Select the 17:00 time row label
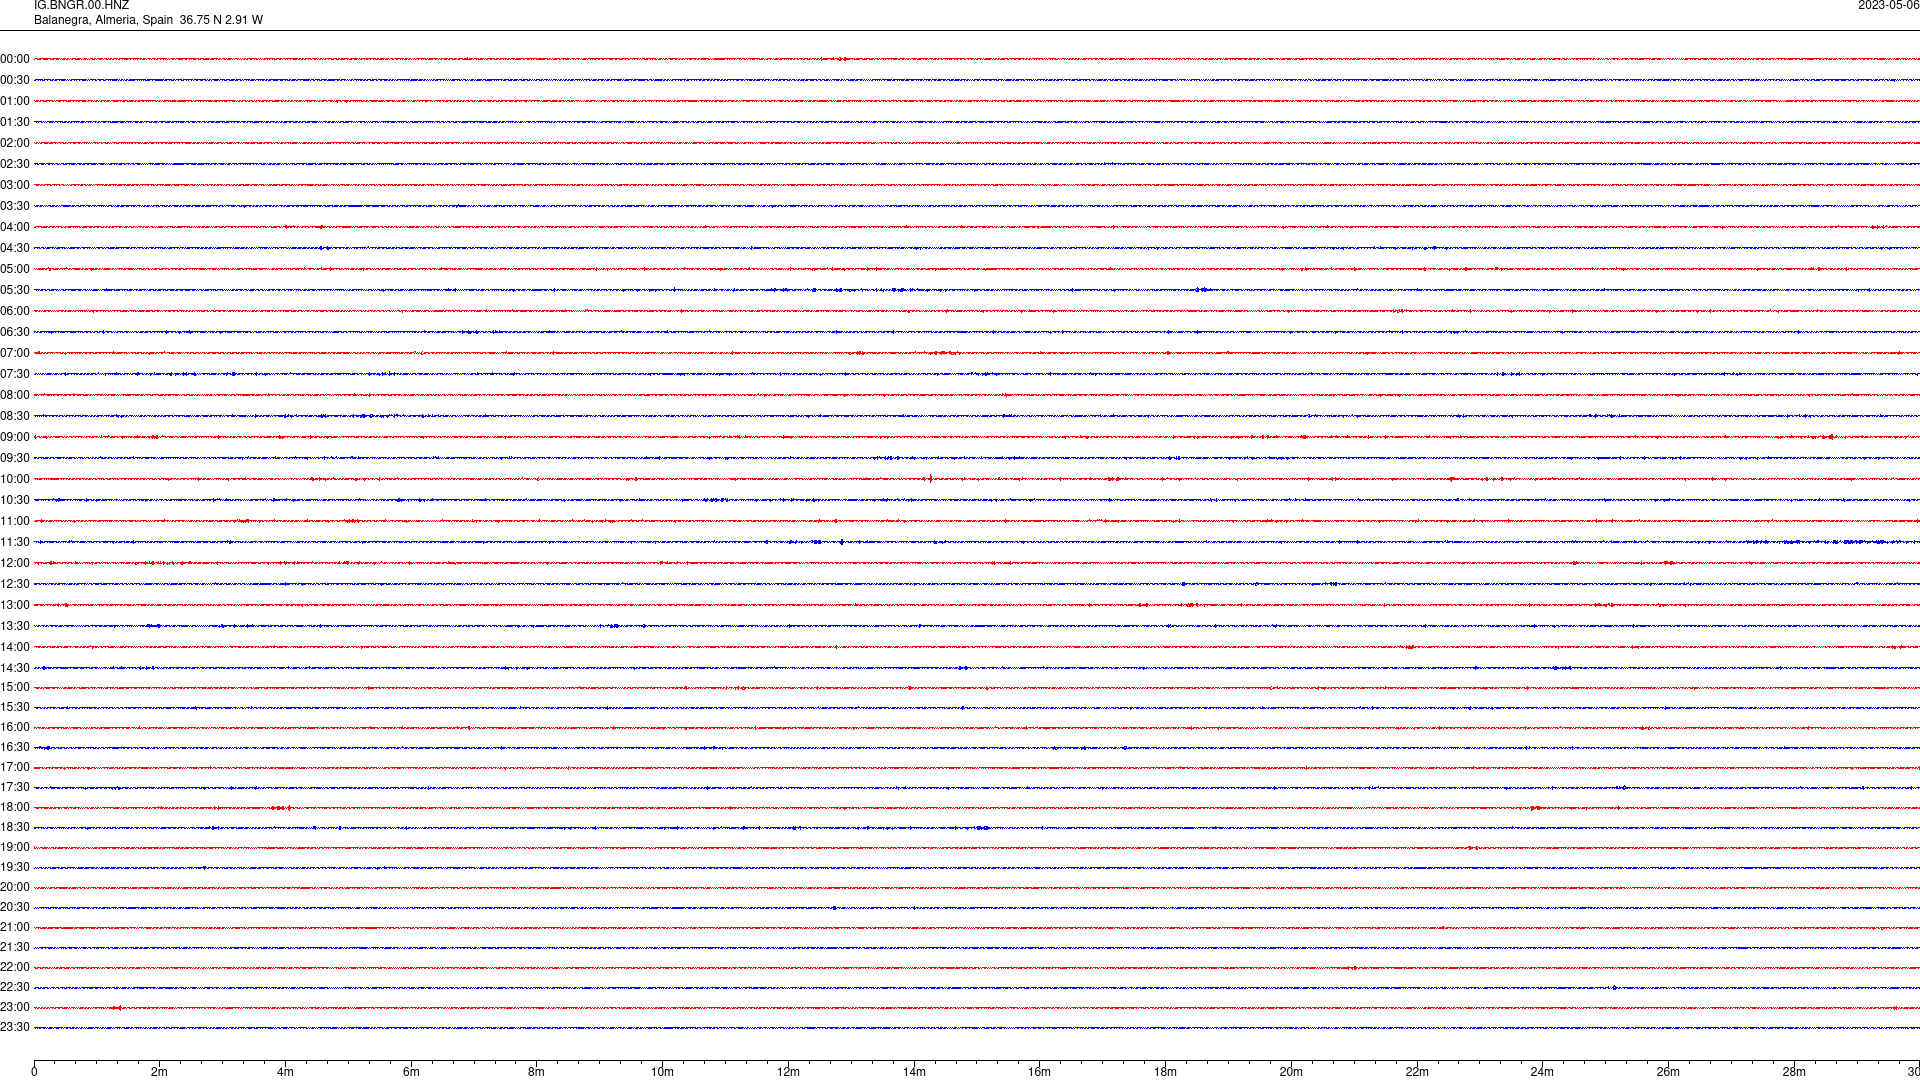This screenshot has width=1920, height=1080. 15,767
